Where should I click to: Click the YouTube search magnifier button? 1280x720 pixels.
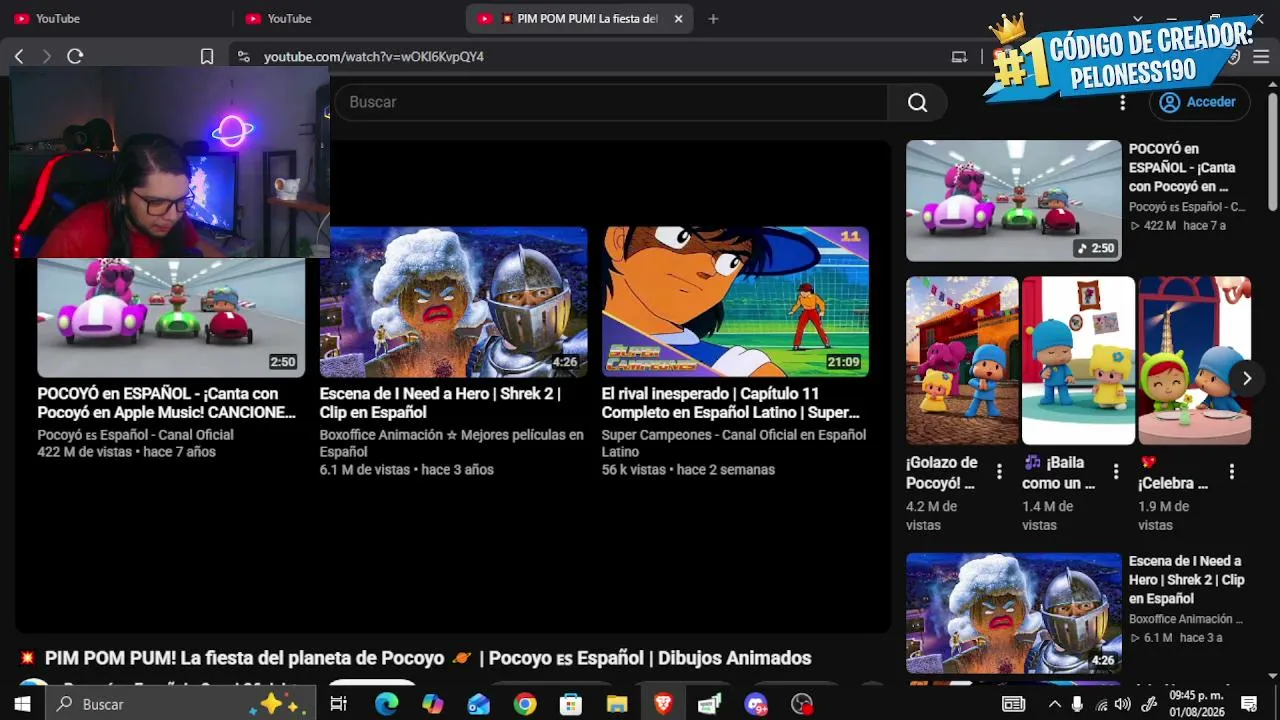[x=917, y=102]
